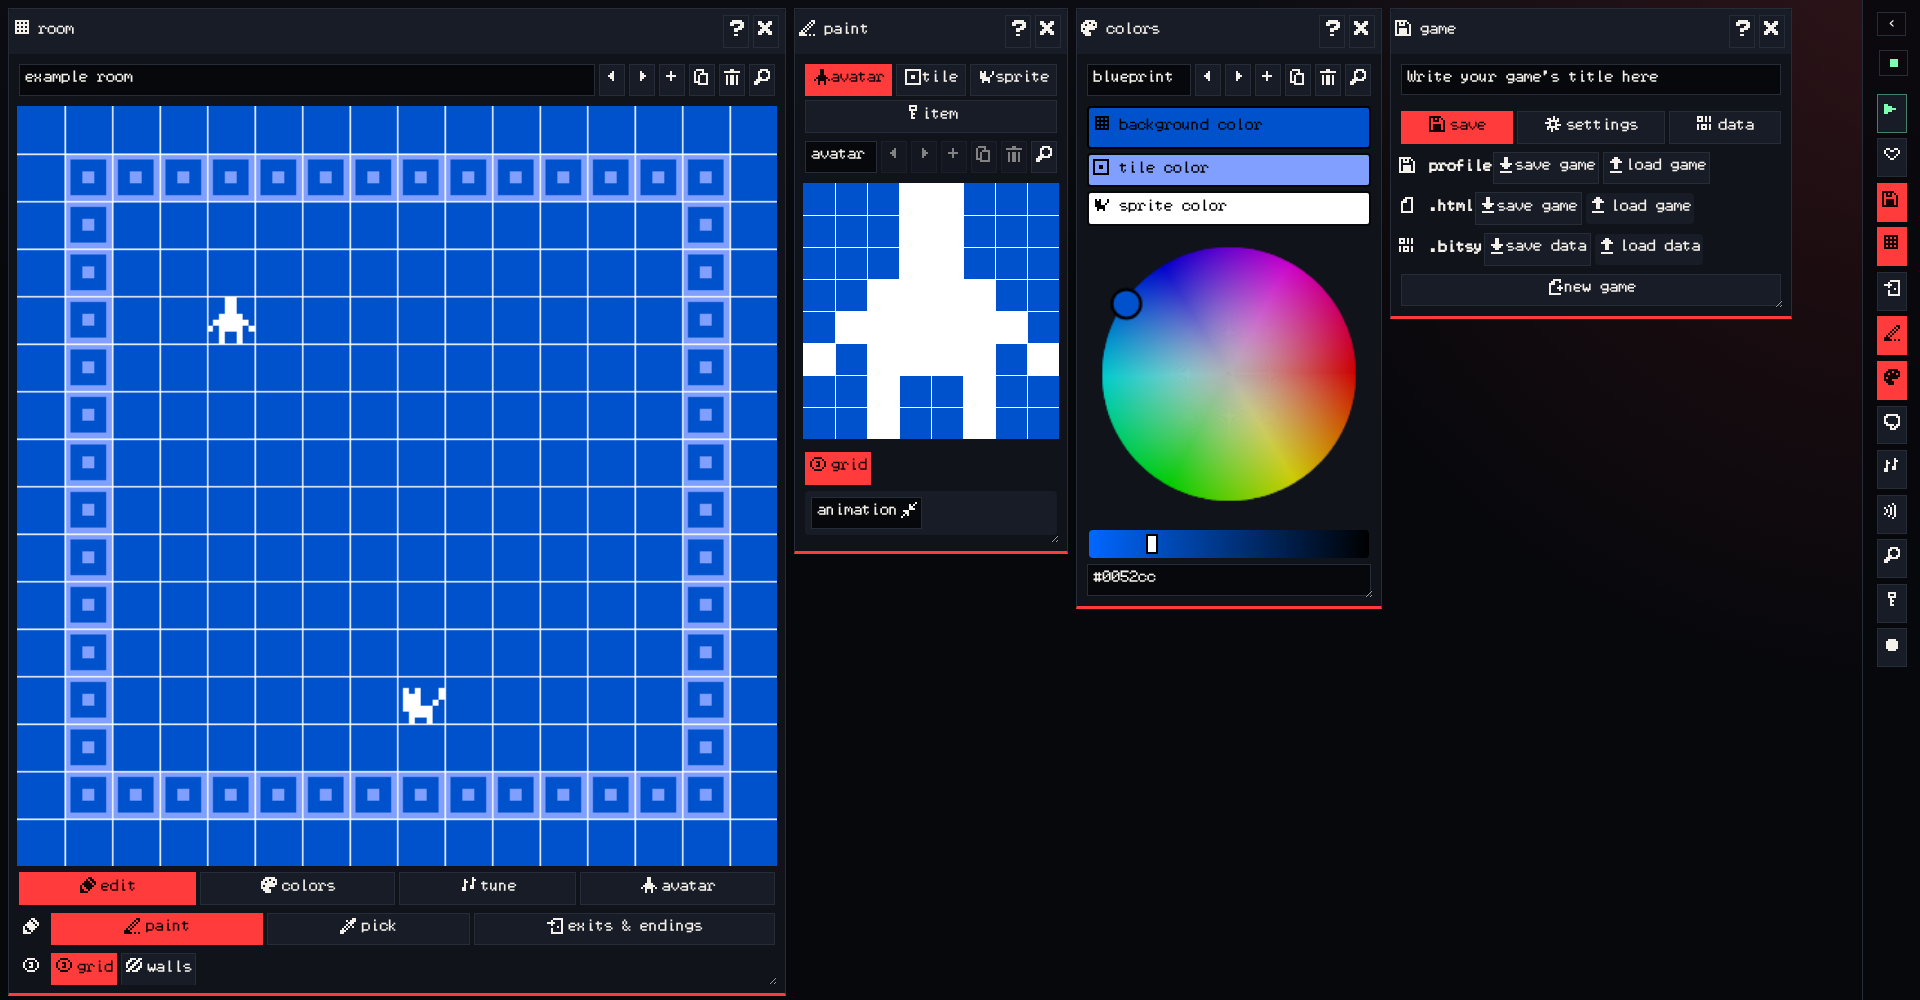The height and width of the screenshot is (1000, 1920).
Task: Toggle the game panel via floppy disk sidebar icon
Action: pyautogui.click(x=1891, y=200)
